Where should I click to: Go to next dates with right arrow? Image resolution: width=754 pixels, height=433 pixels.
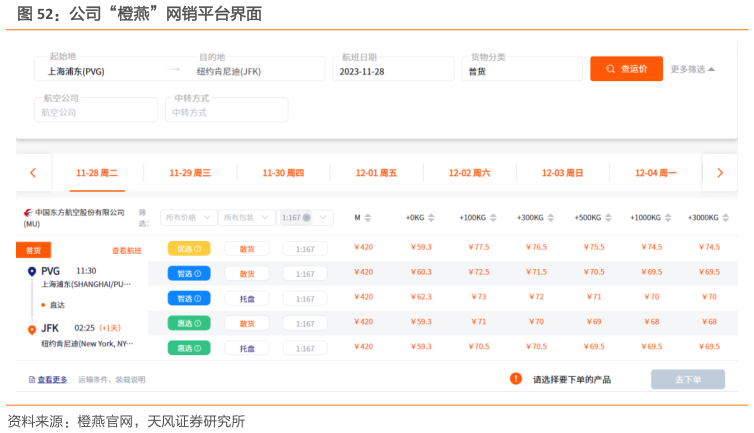click(720, 173)
